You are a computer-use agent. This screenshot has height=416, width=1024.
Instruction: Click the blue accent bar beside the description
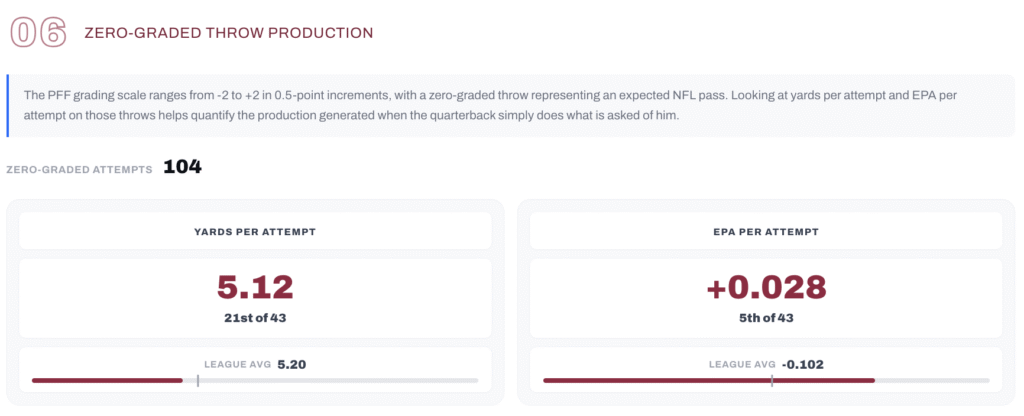pos(8,105)
